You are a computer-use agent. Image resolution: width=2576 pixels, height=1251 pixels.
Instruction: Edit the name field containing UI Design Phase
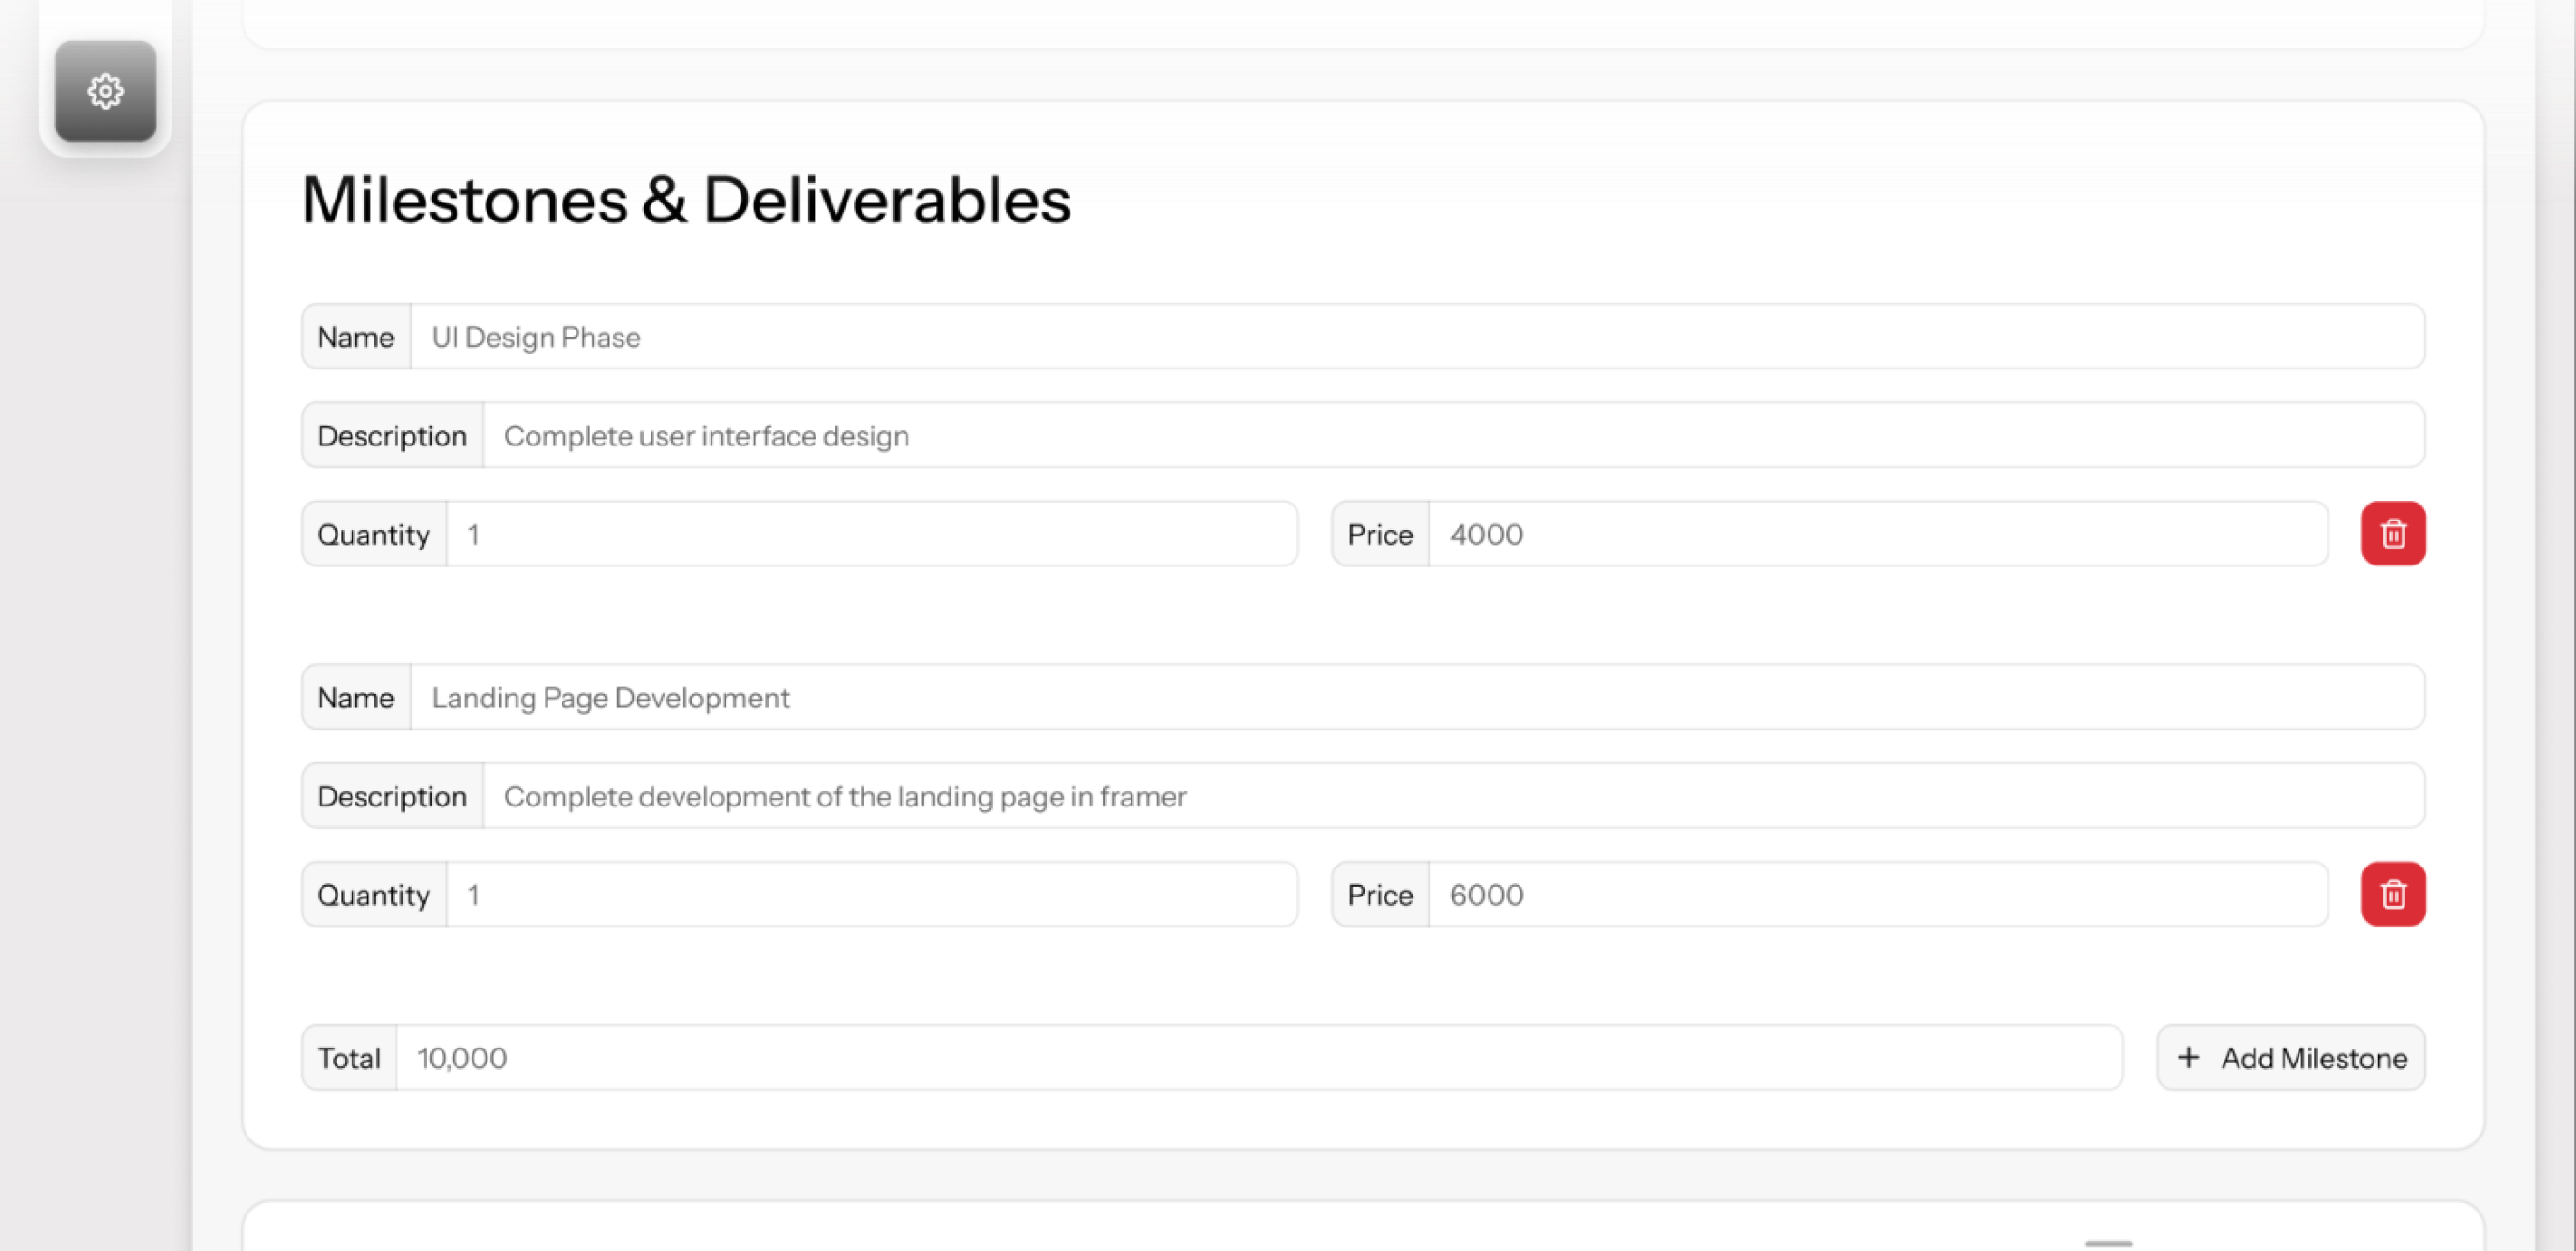[1417, 337]
